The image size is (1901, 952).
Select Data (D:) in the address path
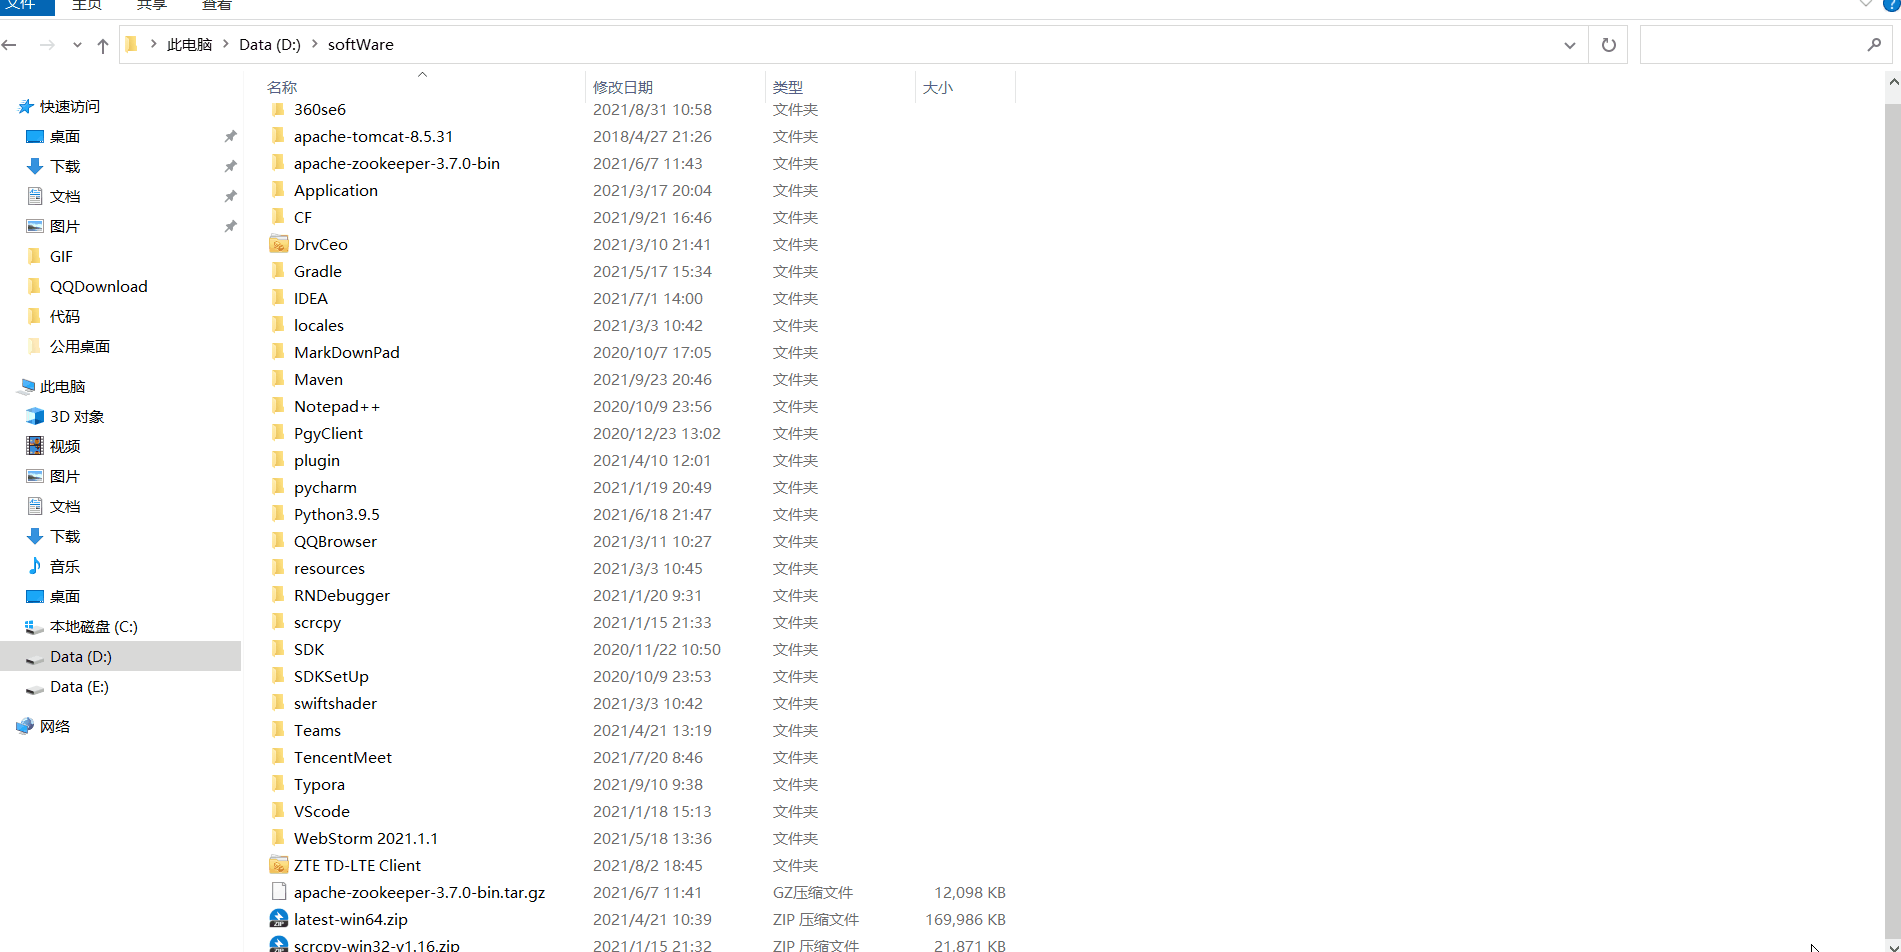(x=270, y=45)
